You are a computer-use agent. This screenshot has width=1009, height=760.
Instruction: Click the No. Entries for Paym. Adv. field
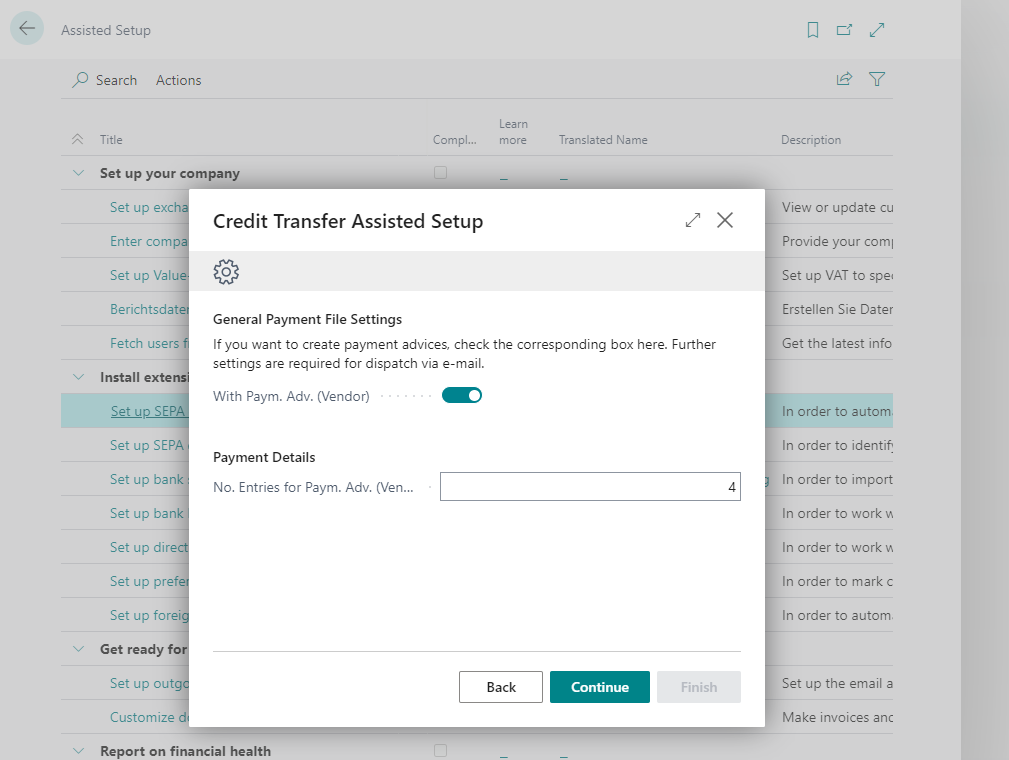pos(590,486)
